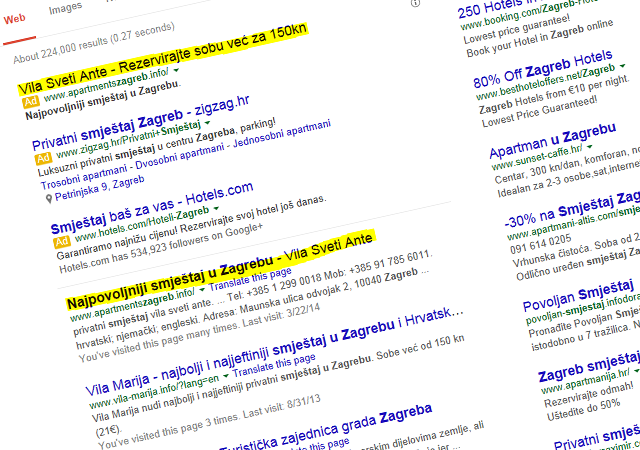Image resolution: width=640 pixels, height=450 pixels.
Task: Click the phone number 091 614 0205
Action: click(541, 245)
